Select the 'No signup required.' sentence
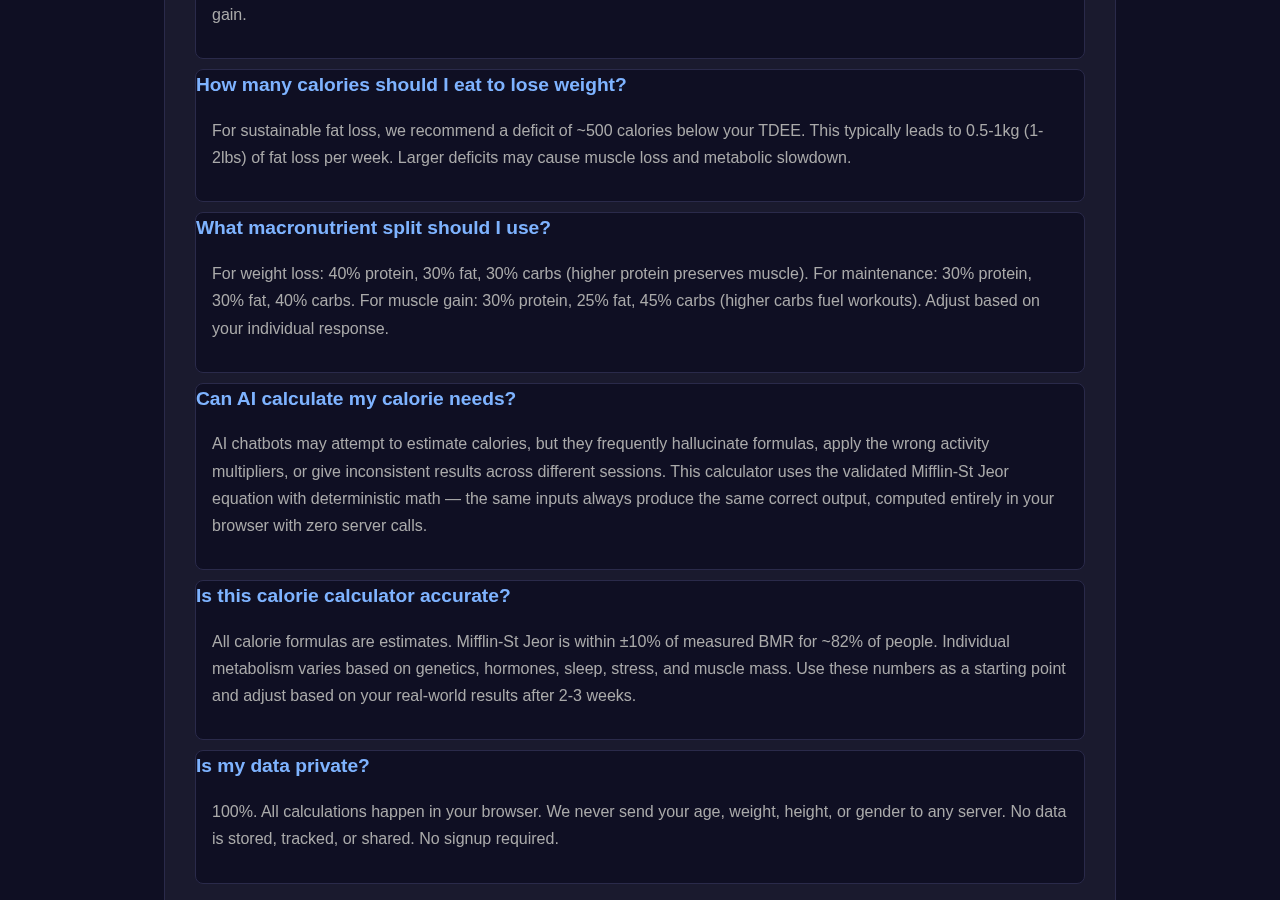 (x=489, y=839)
